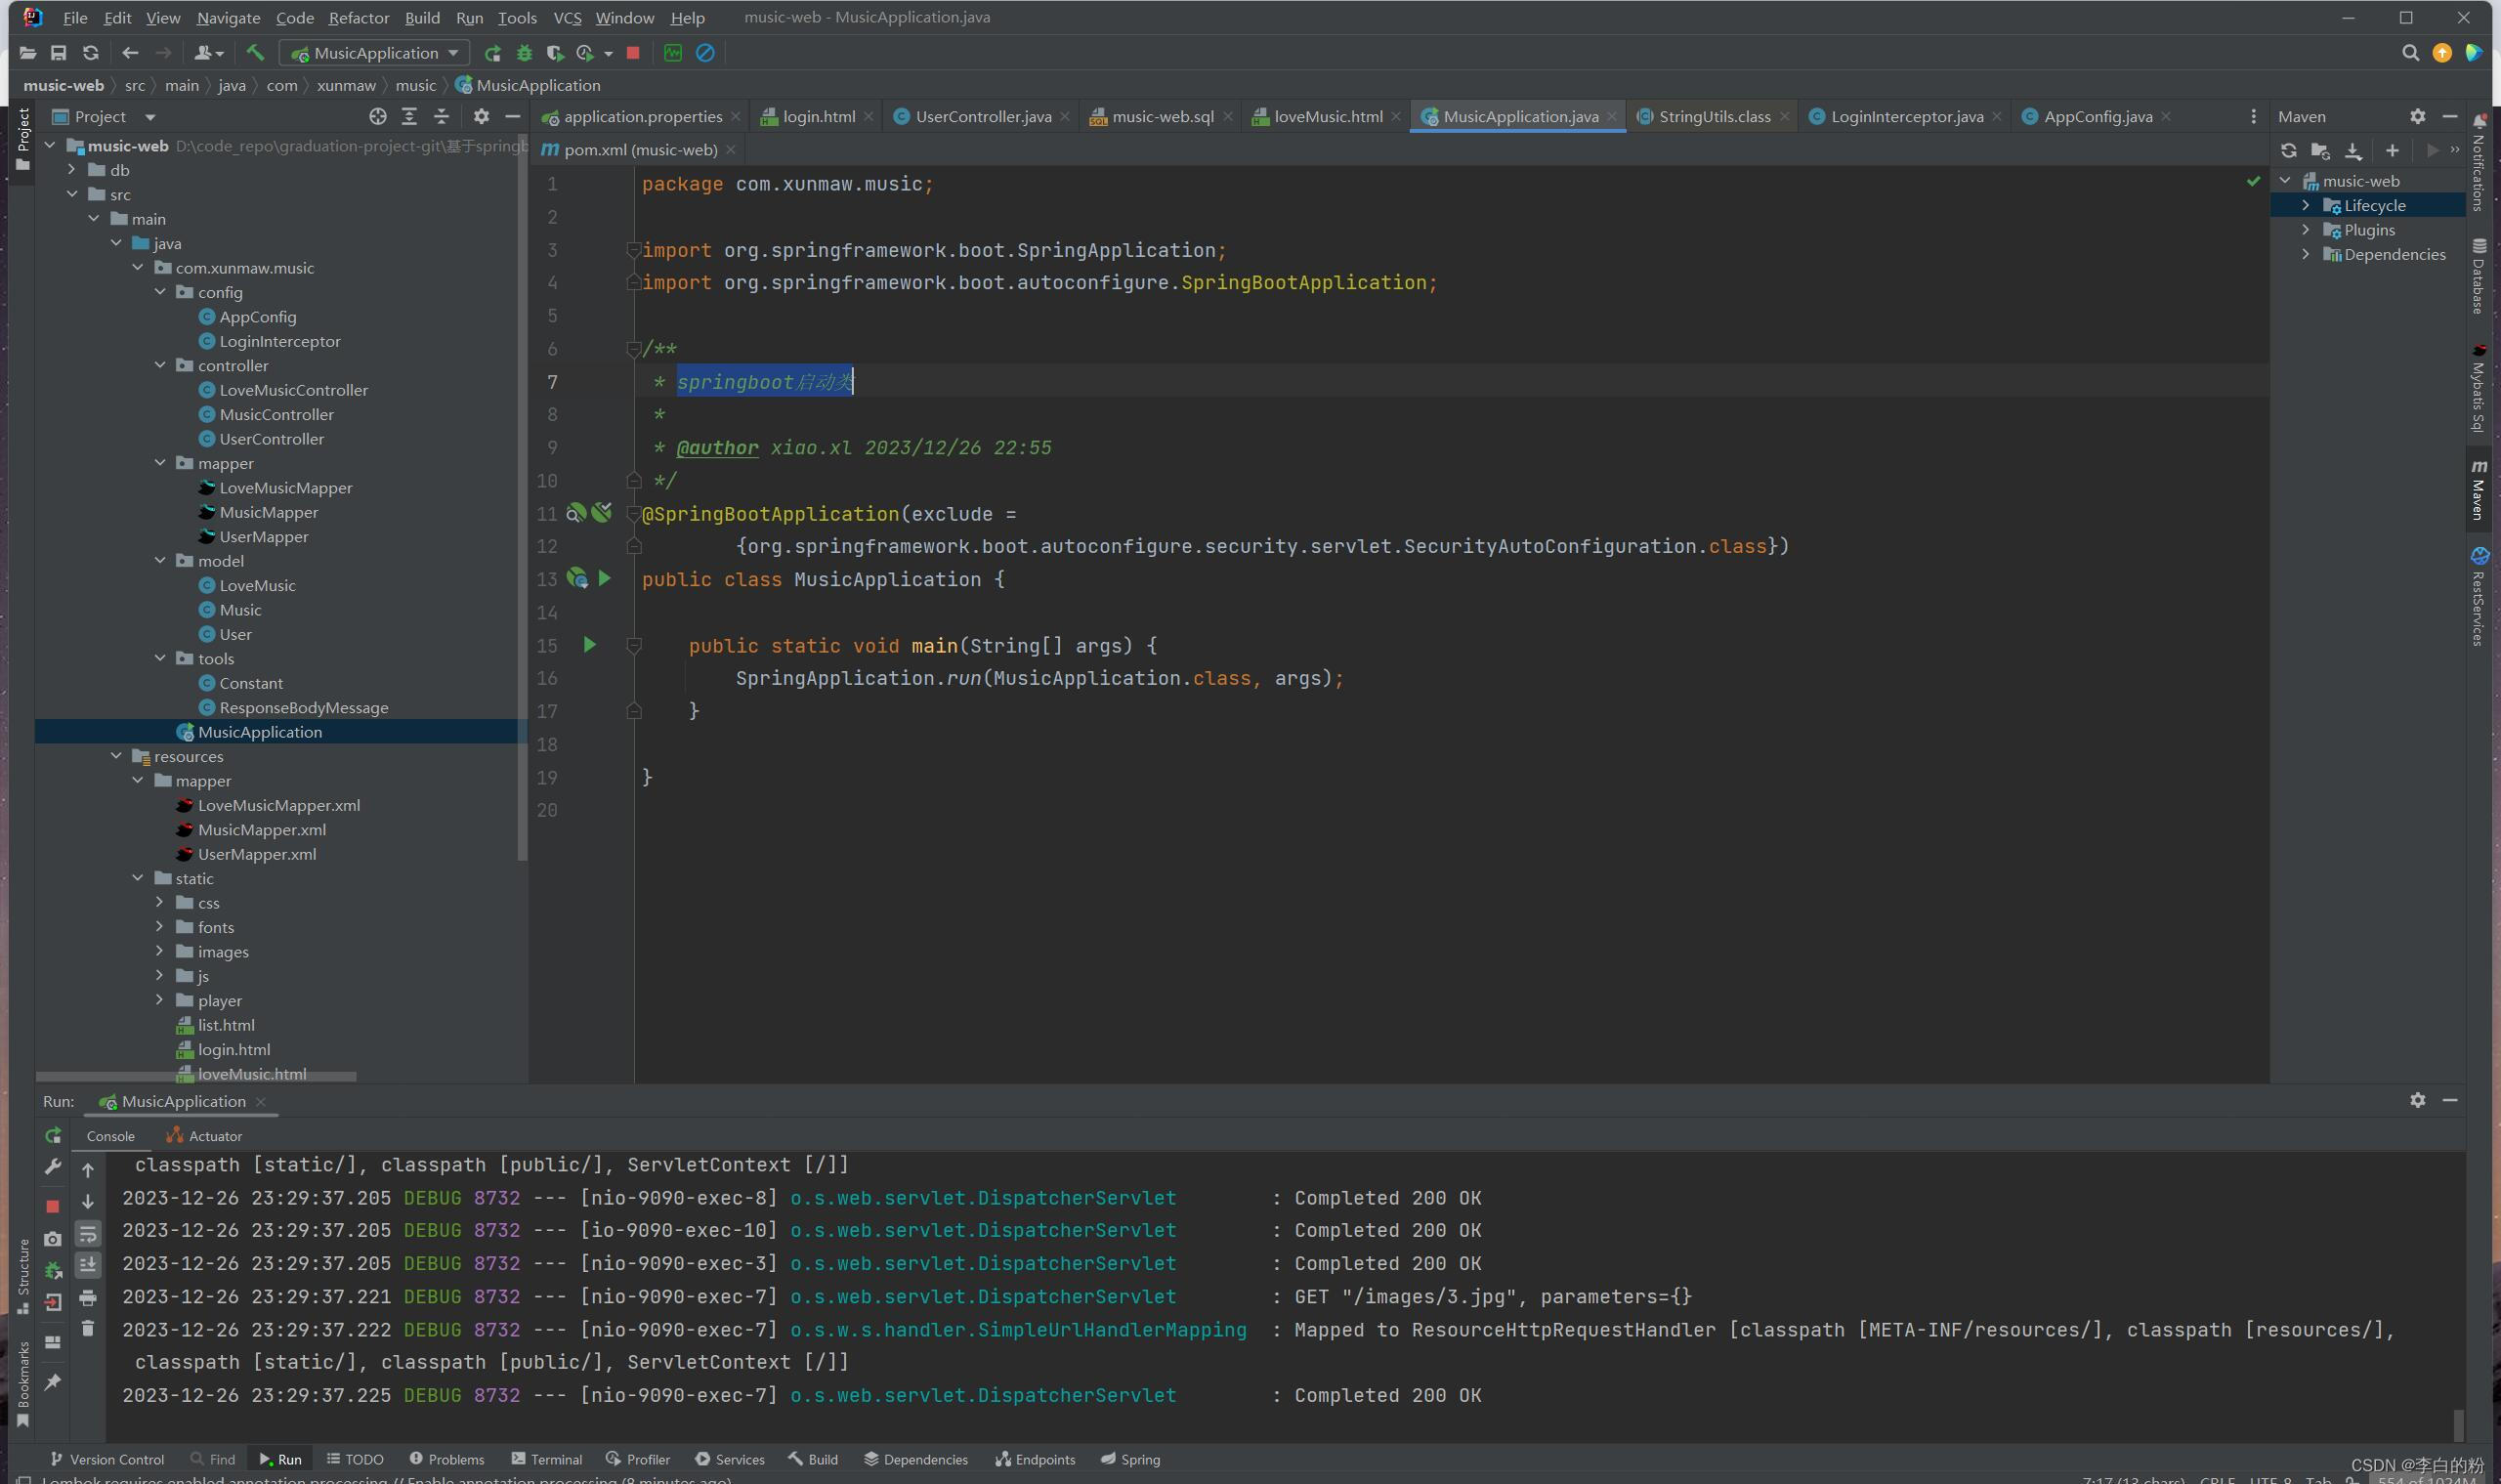Click the Debug MusicApplication bug icon
The width and height of the screenshot is (2501, 1484).
point(524,53)
